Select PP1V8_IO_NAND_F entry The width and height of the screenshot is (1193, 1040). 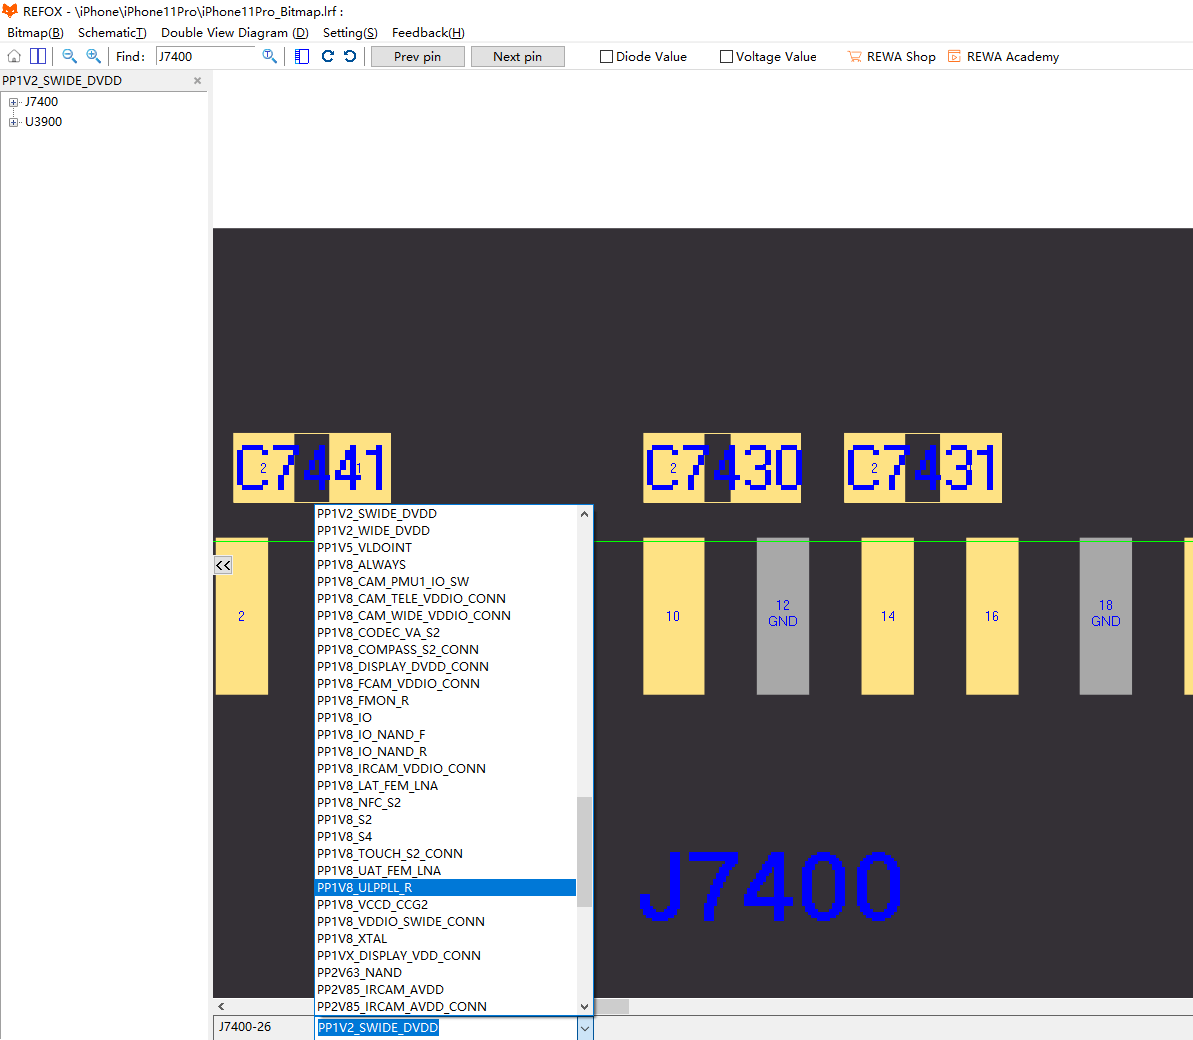click(445, 735)
